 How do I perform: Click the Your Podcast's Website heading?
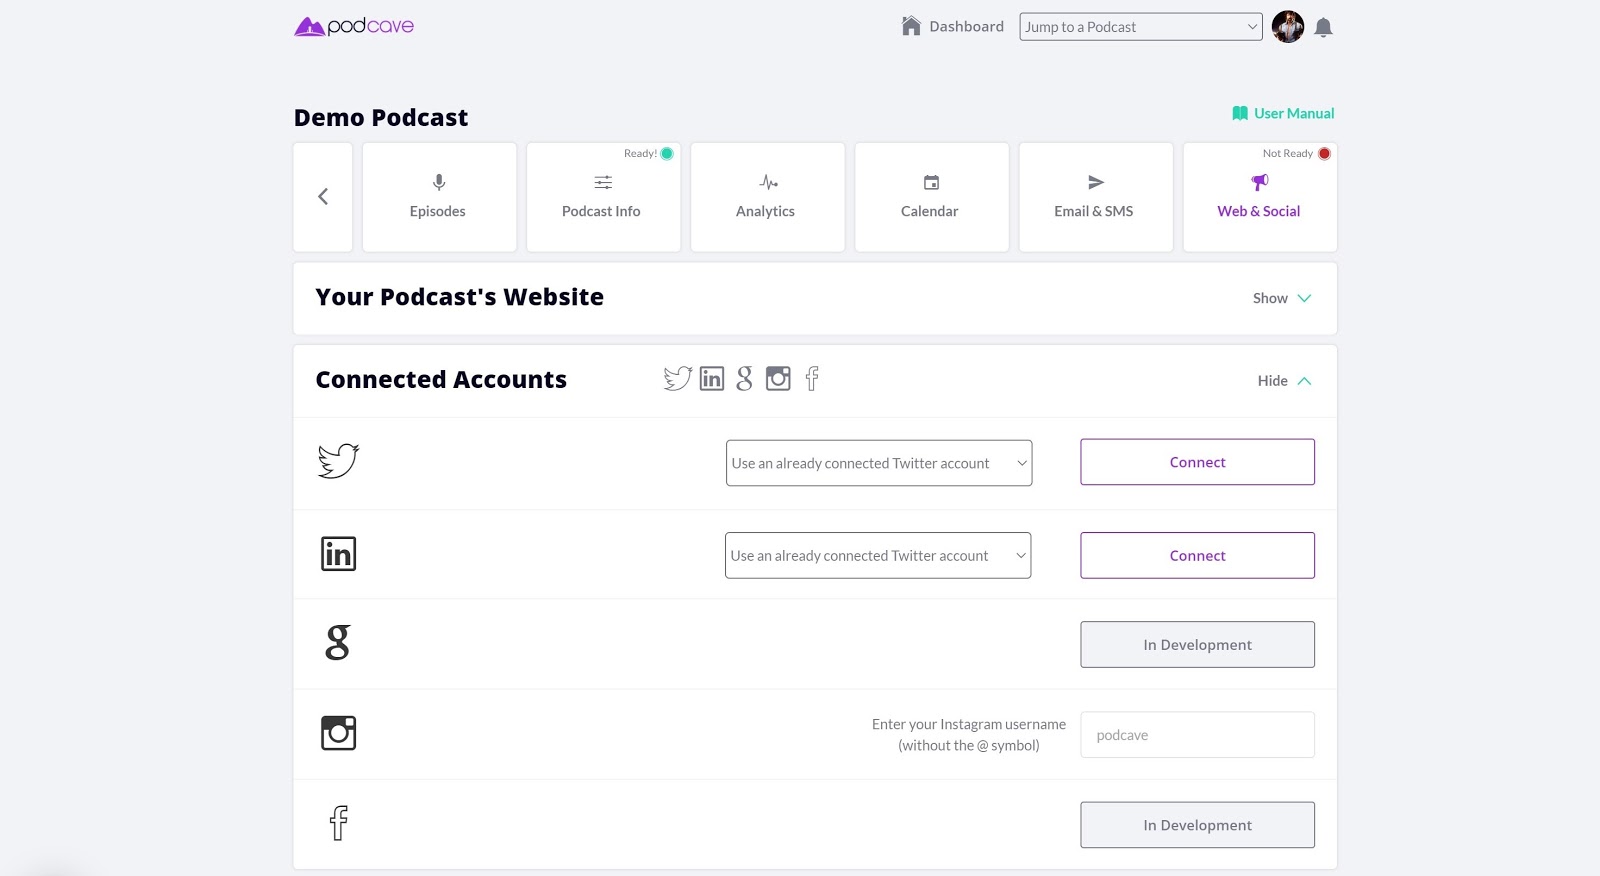pyautogui.click(x=459, y=297)
